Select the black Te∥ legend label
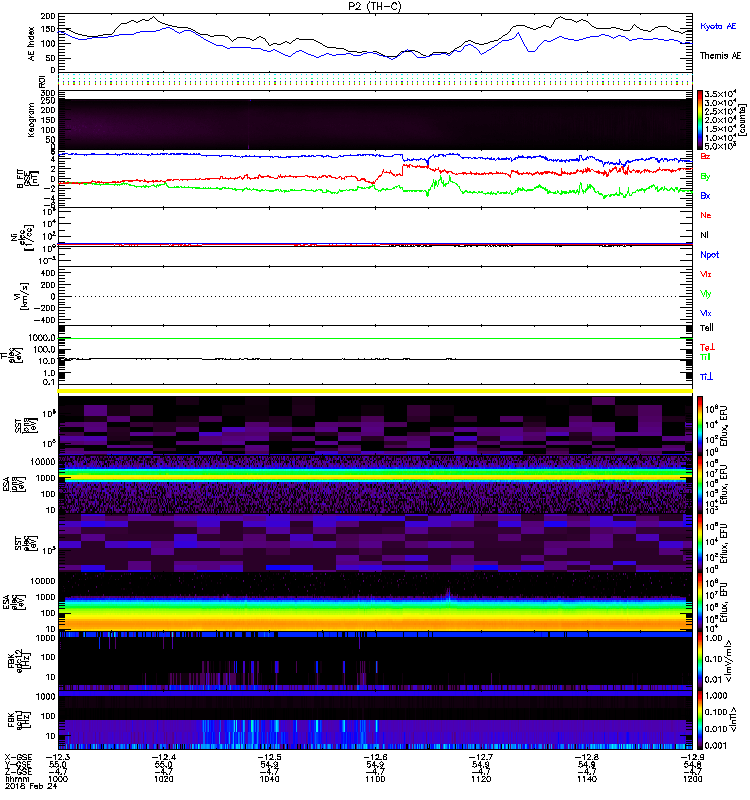 tap(707, 328)
